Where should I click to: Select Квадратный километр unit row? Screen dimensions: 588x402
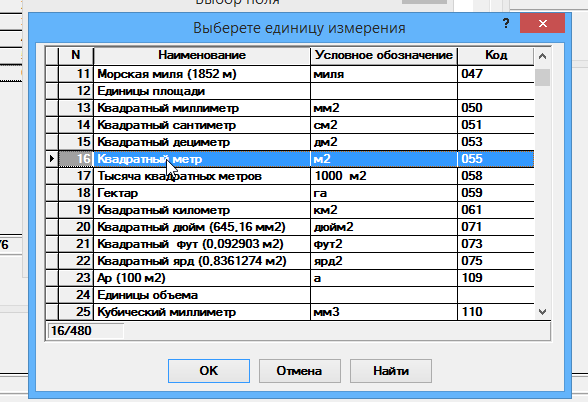[290, 210]
